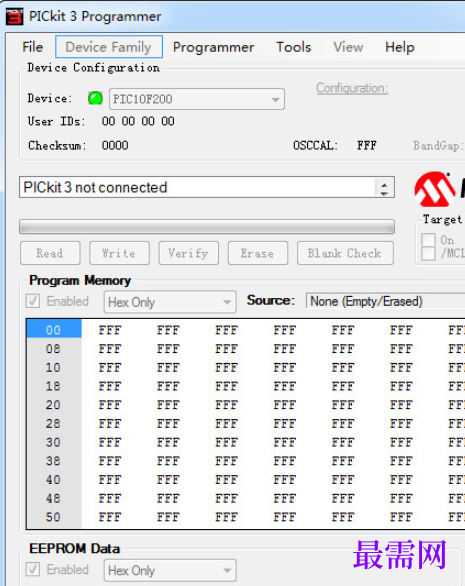Click the status message stepper arrows
Screen dimensions: 465x586
click(384, 188)
